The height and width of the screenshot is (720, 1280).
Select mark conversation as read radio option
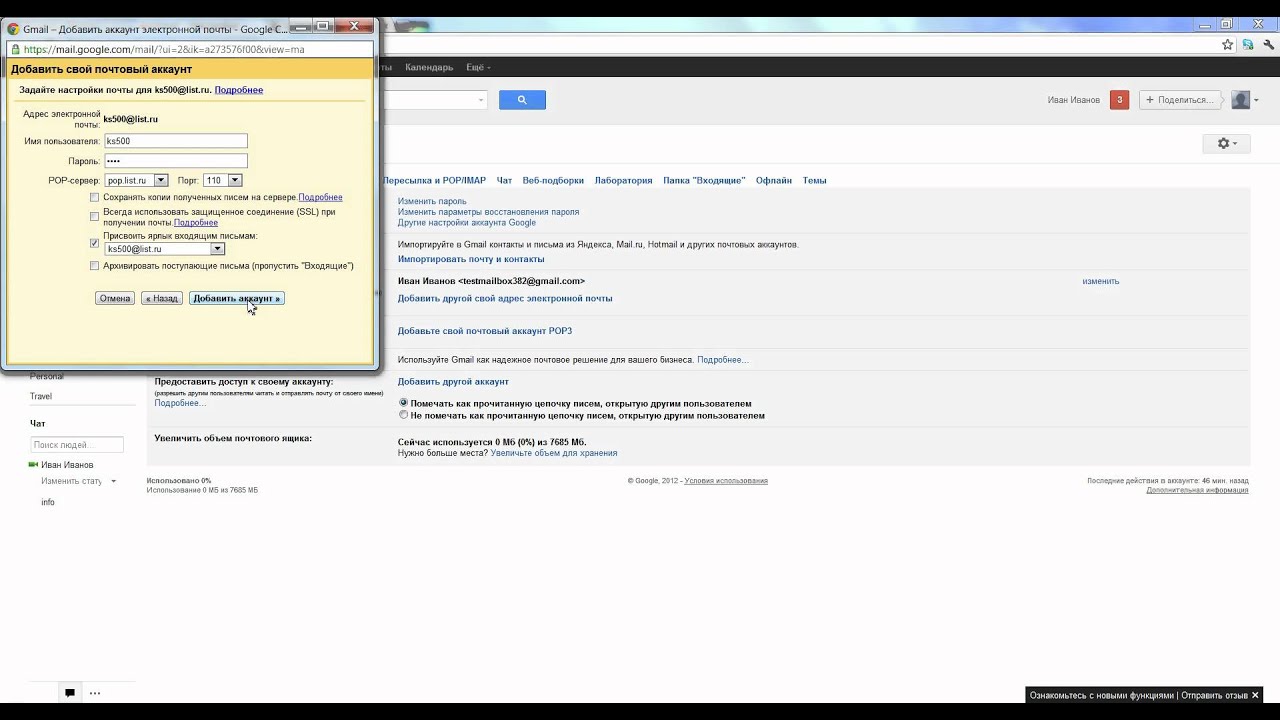404,403
